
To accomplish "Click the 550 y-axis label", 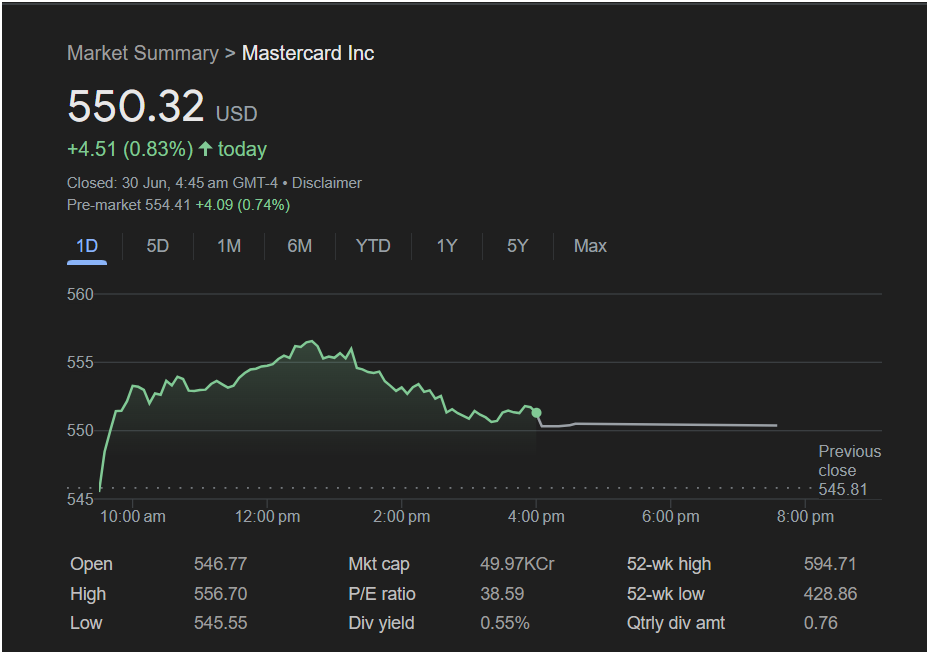I will tap(80, 431).
